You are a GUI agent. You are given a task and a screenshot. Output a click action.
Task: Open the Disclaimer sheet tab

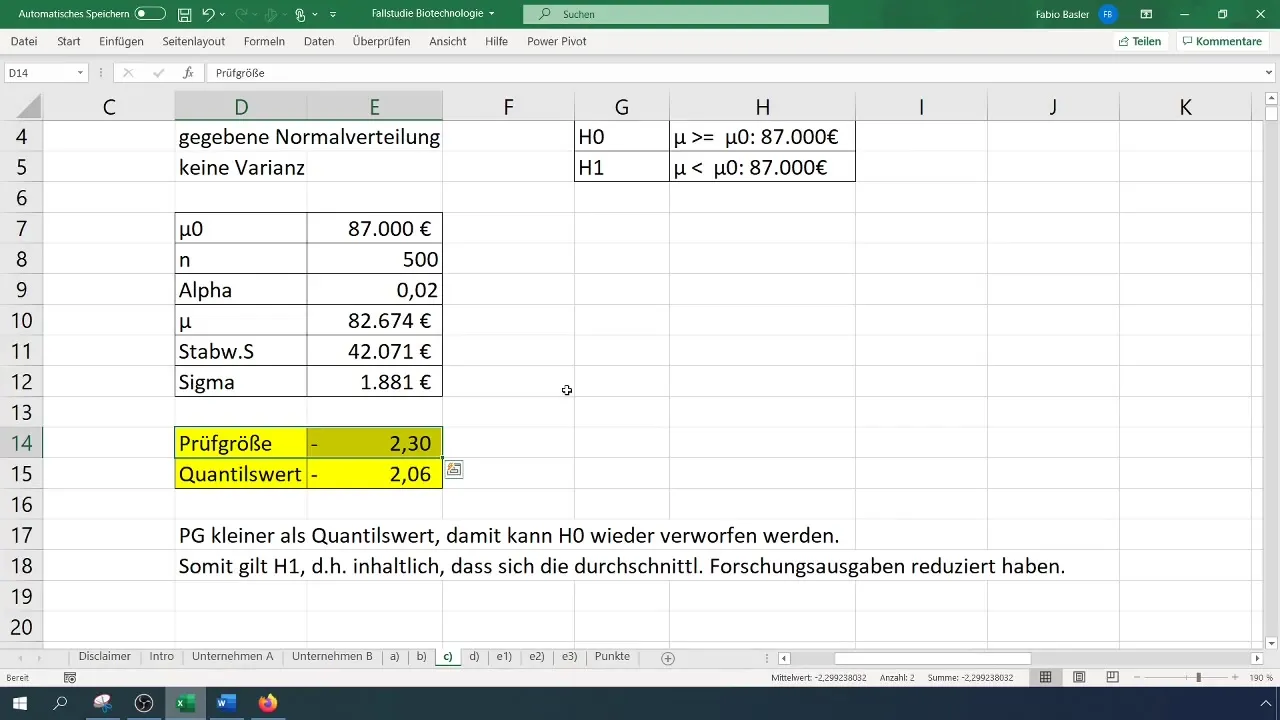click(x=105, y=657)
